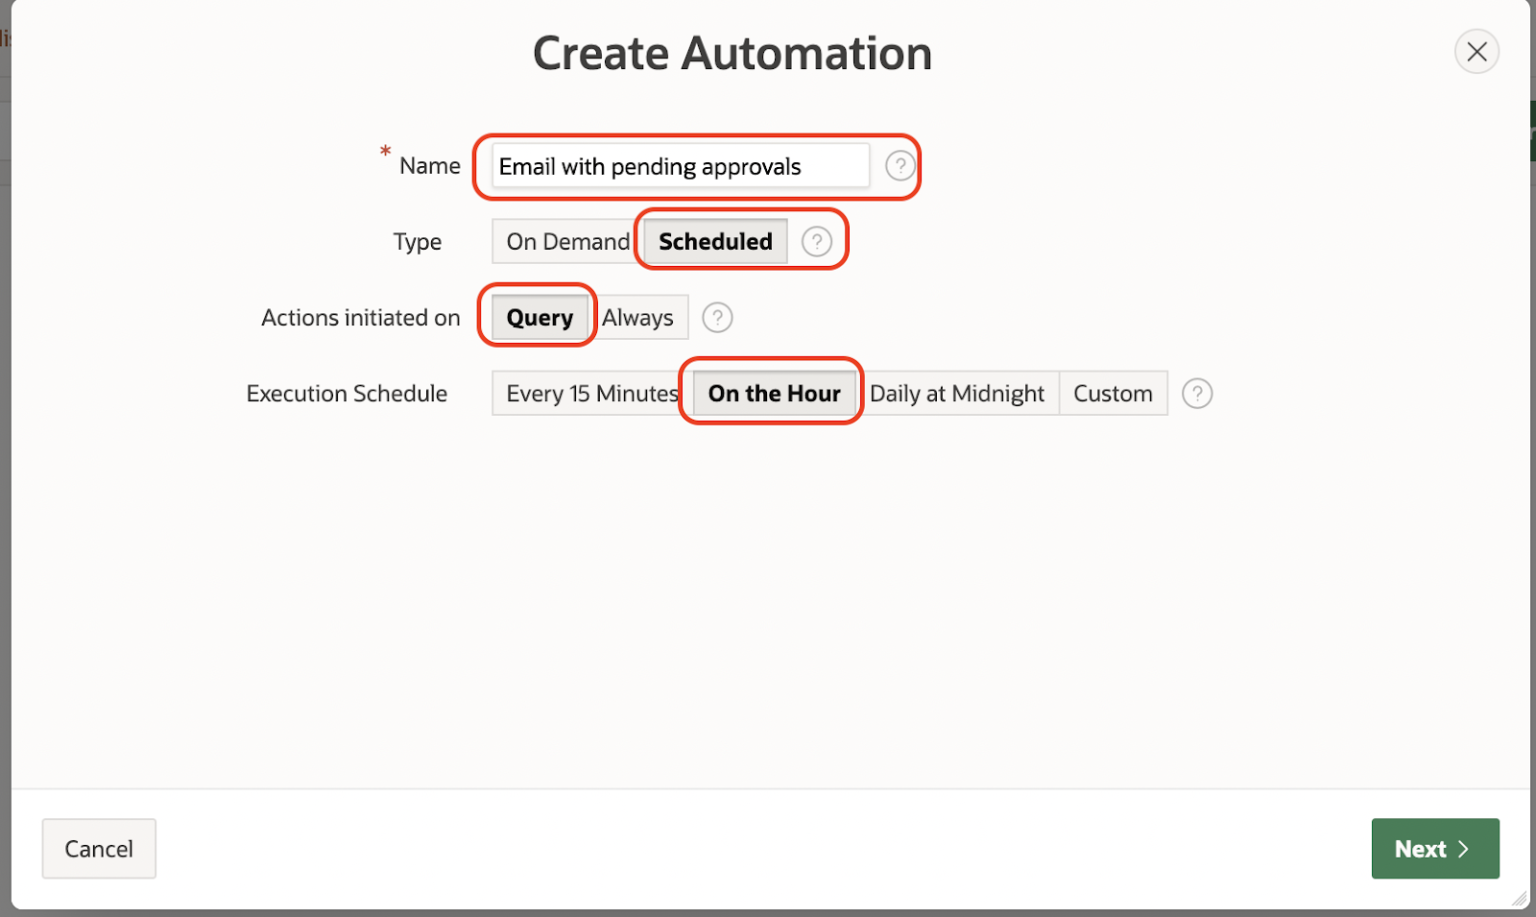Switch actions initiated on to Always
This screenshot has height=917, width=1536.
coord(638,318)
